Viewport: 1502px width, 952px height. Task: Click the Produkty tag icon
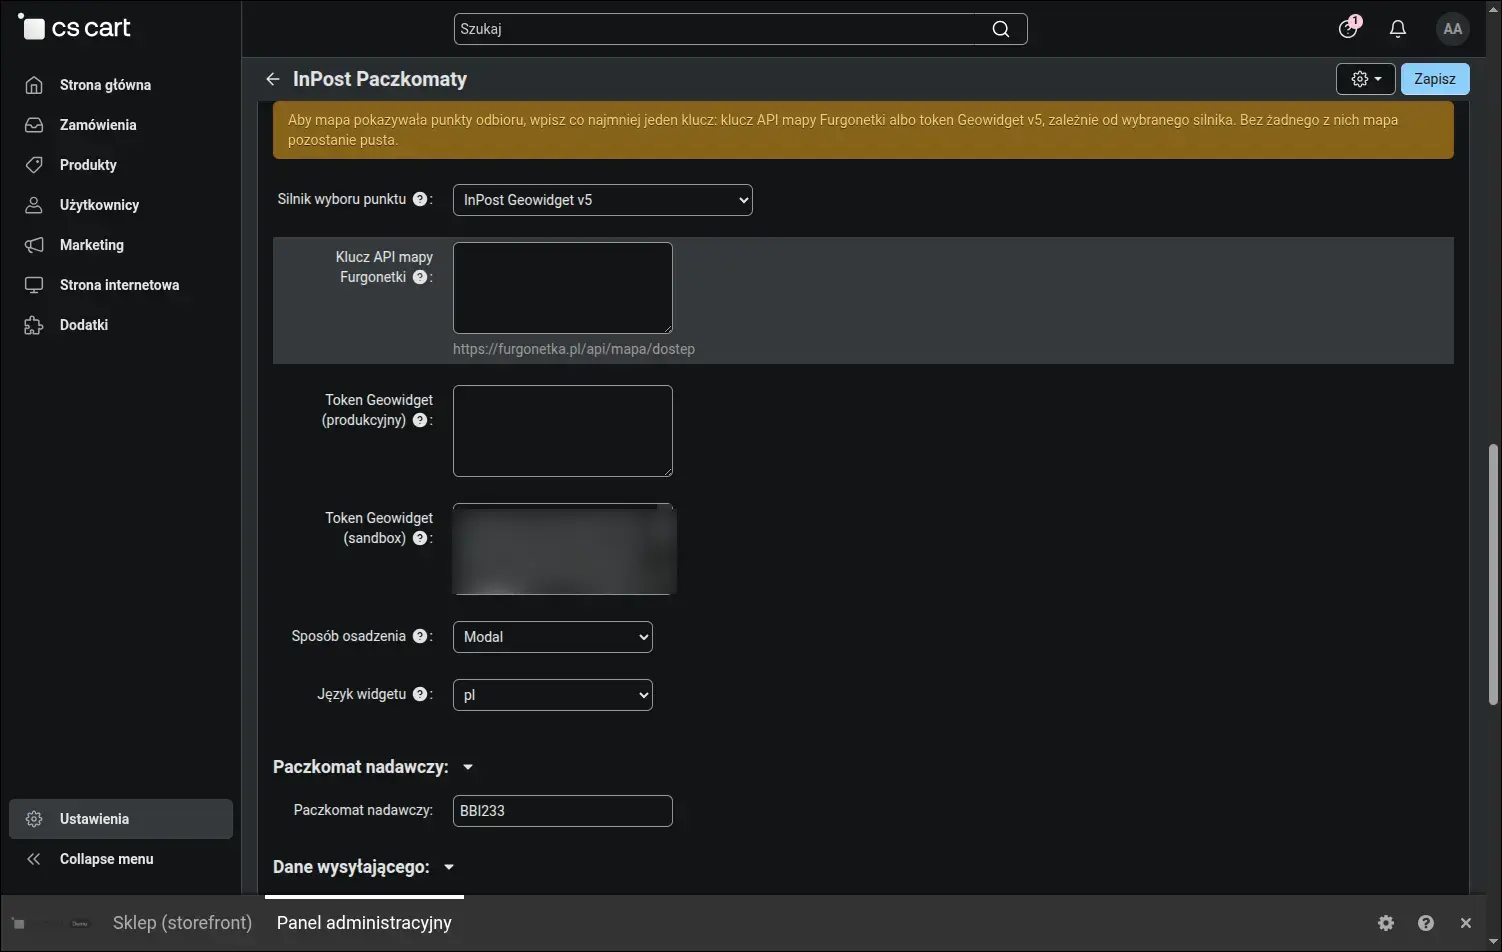pyautogui.click(x=34, y=165)
